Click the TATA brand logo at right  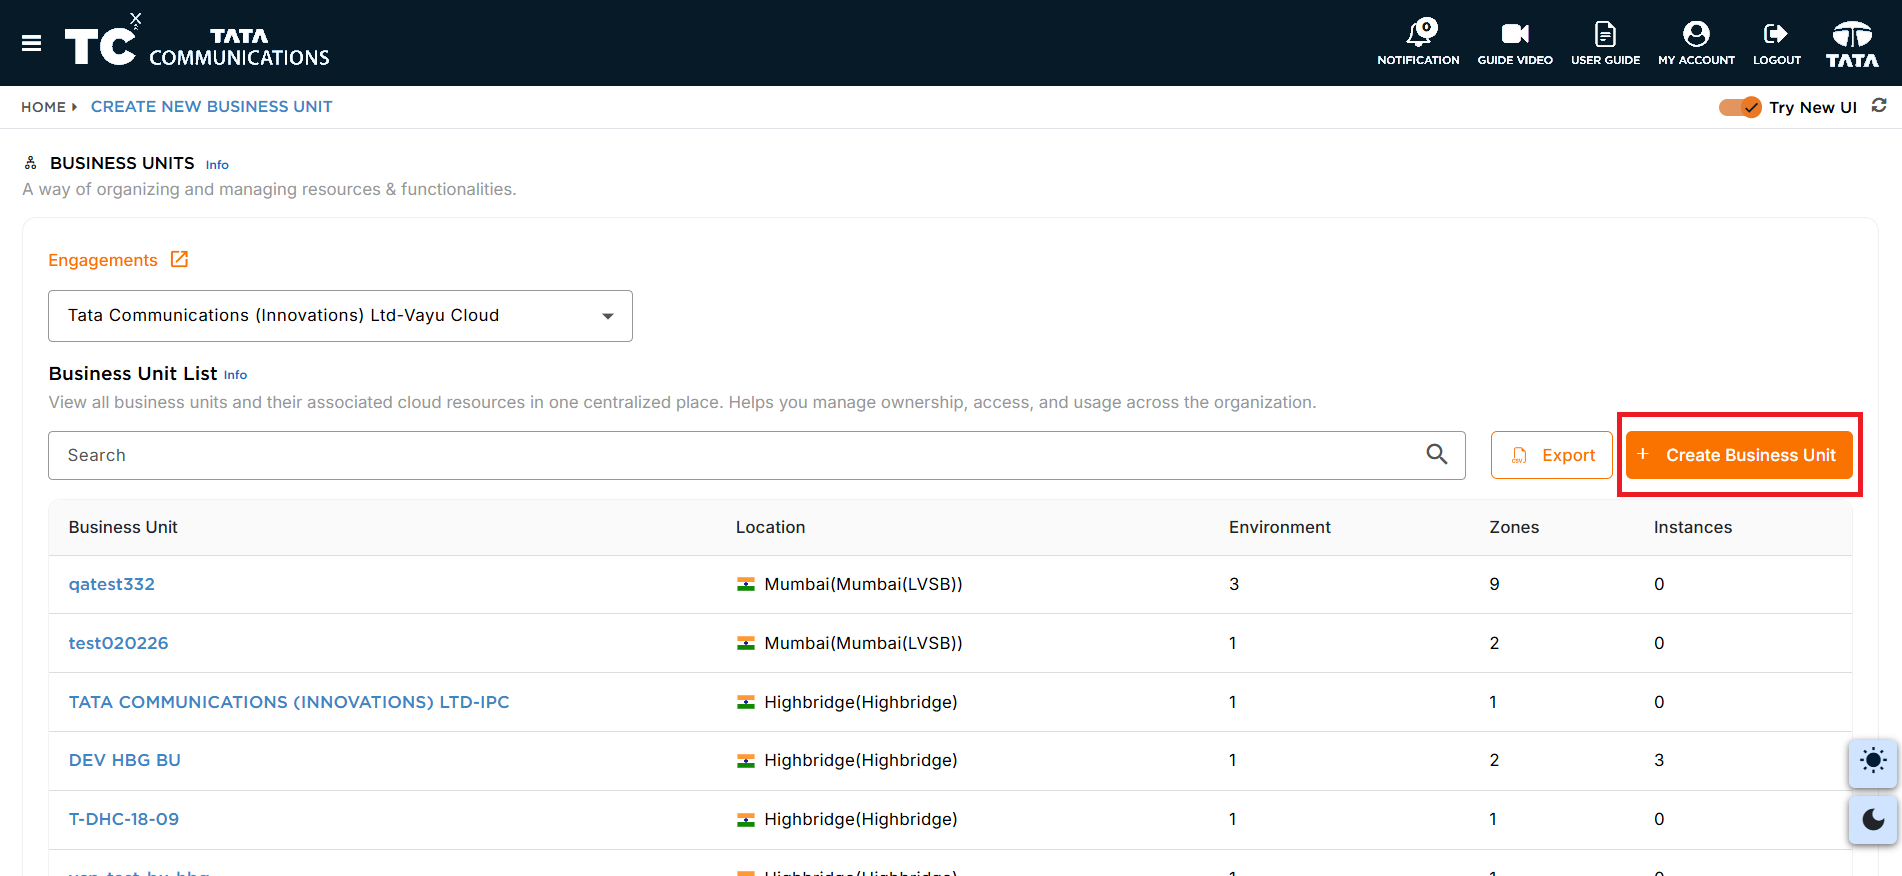1852,44
